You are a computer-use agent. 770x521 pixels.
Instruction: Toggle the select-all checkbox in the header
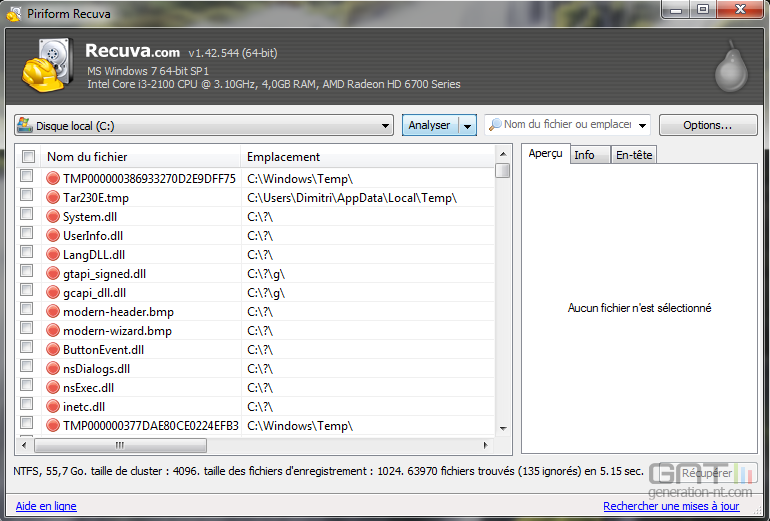pyautogui.click(x=28, y=157)
